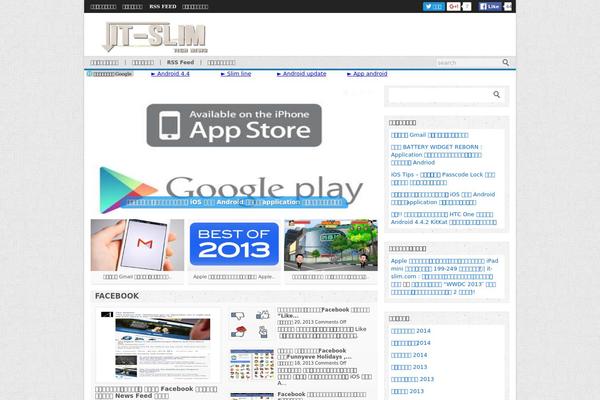This screenshot has width=600, height=400.
Task: Open the second 2014 archive month link
Action: [411, 343]
